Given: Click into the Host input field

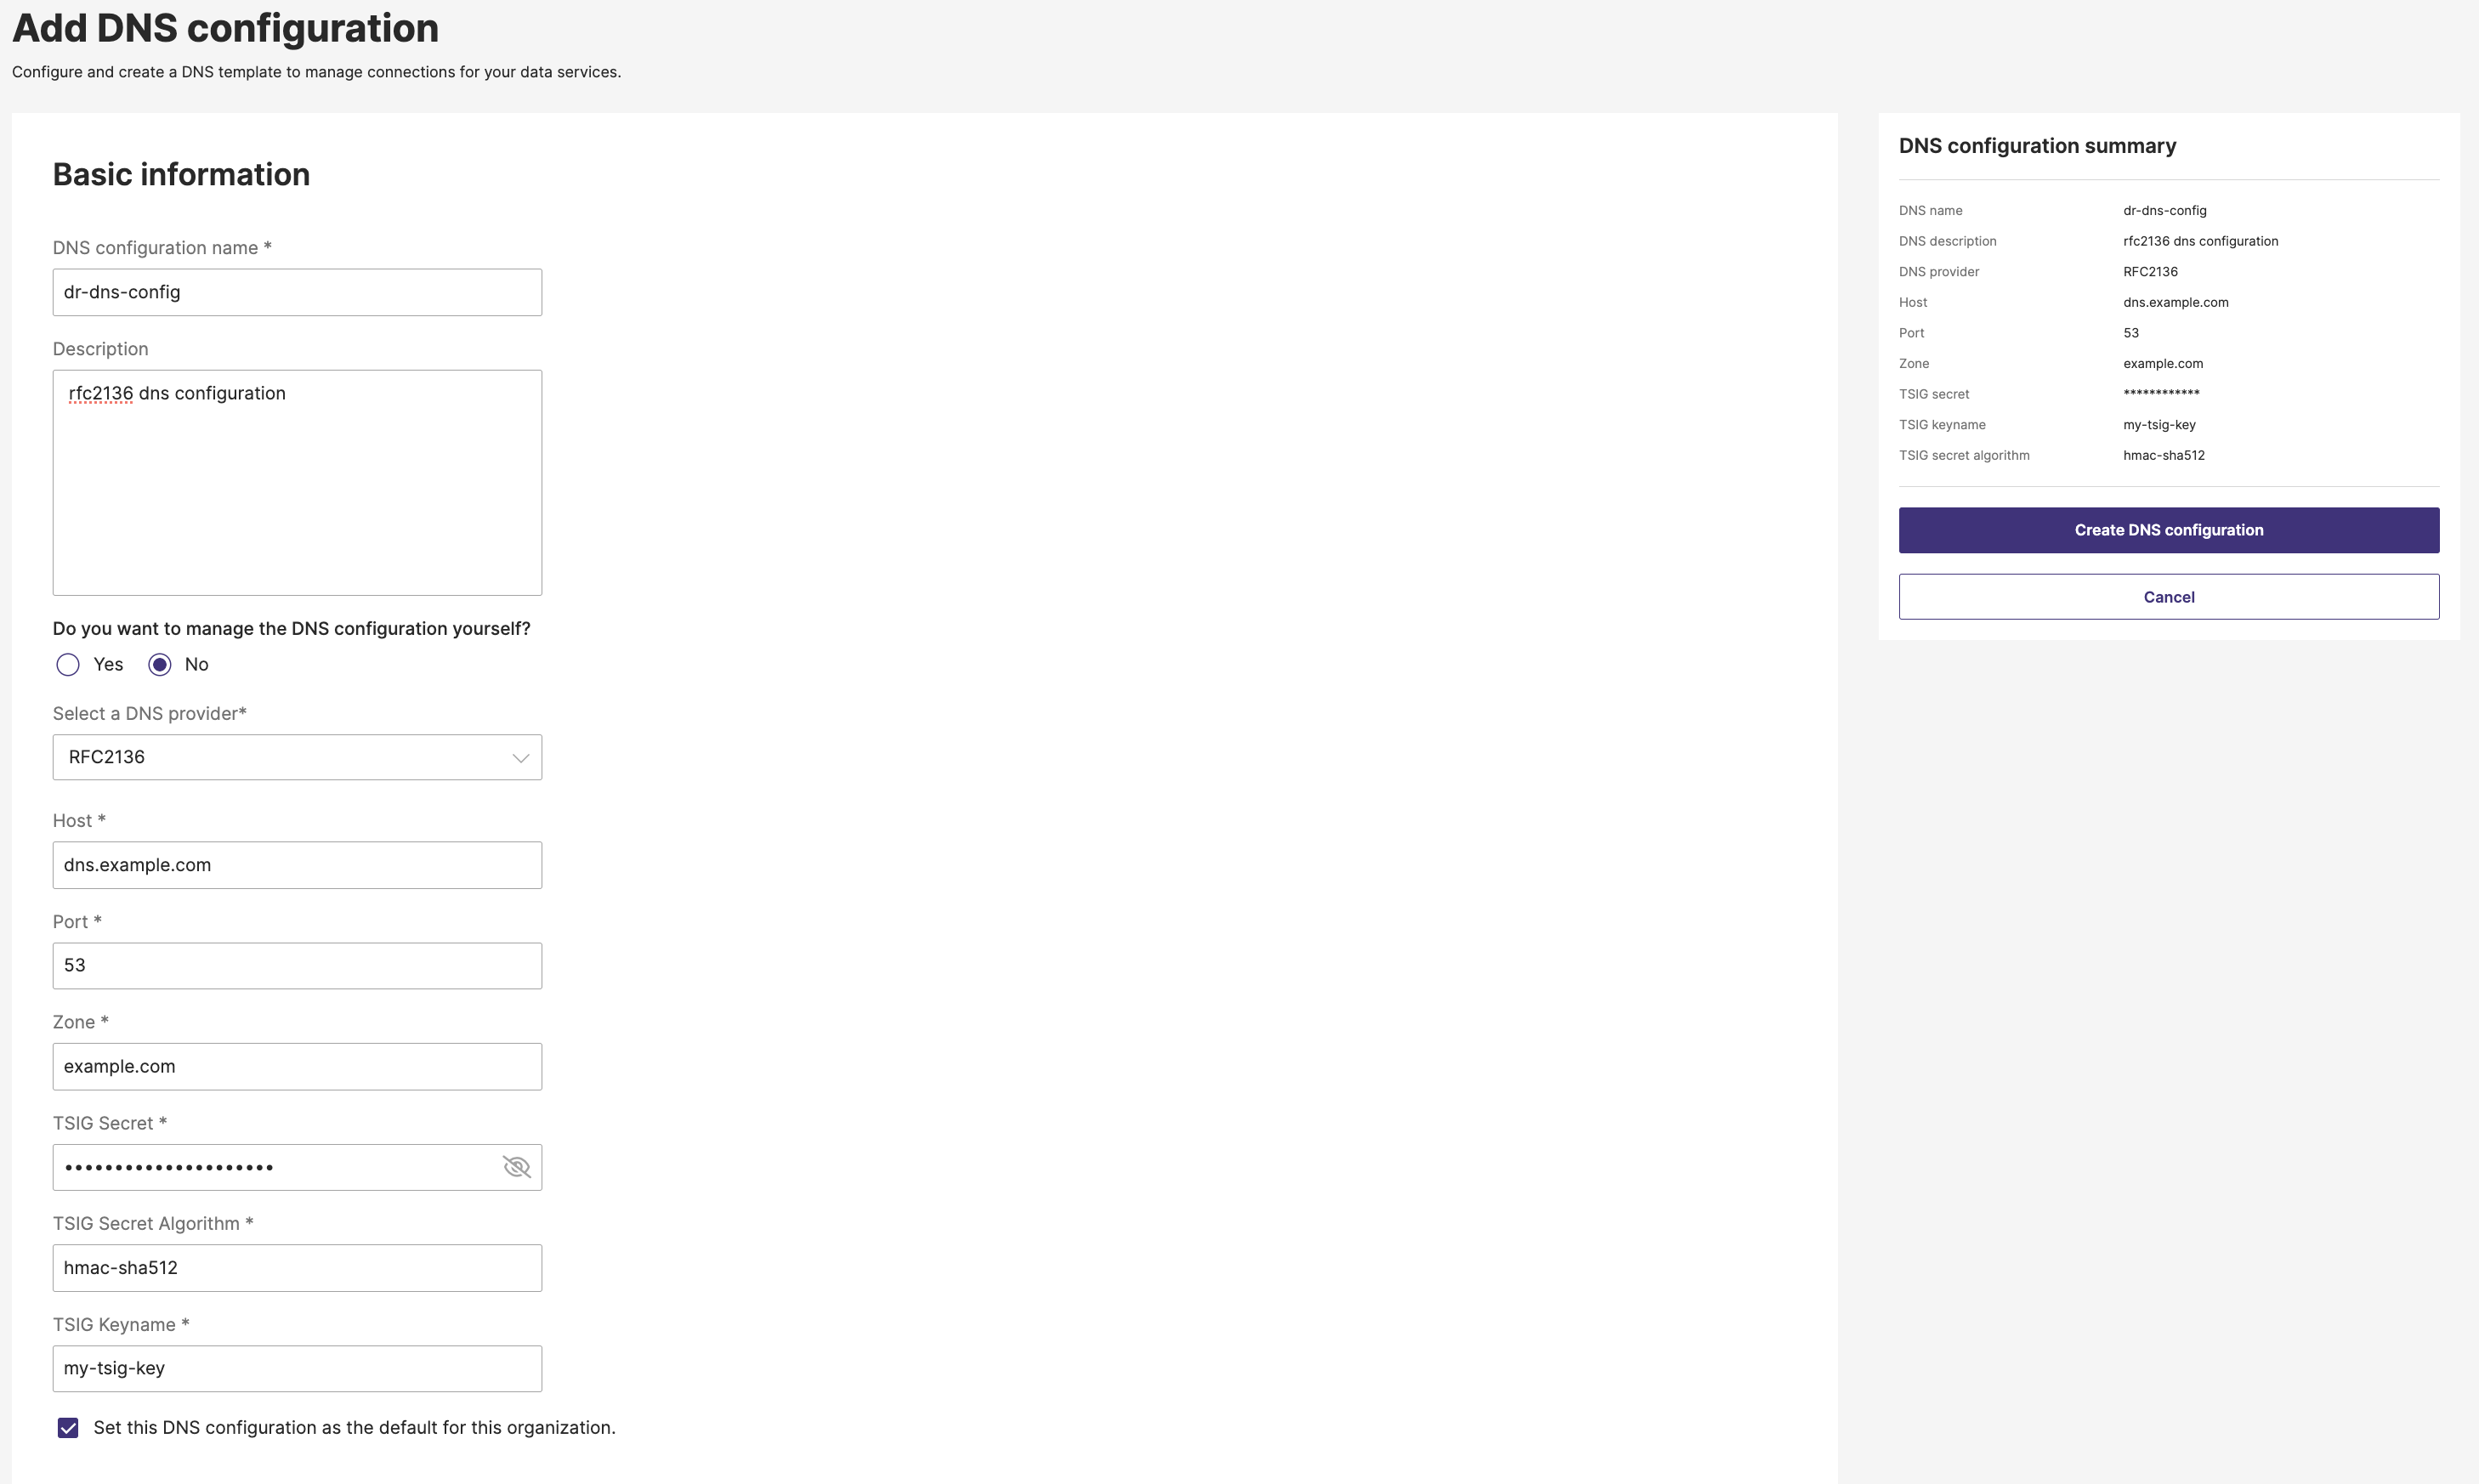Looking at the screenshot, I should [x=296, y=865].
